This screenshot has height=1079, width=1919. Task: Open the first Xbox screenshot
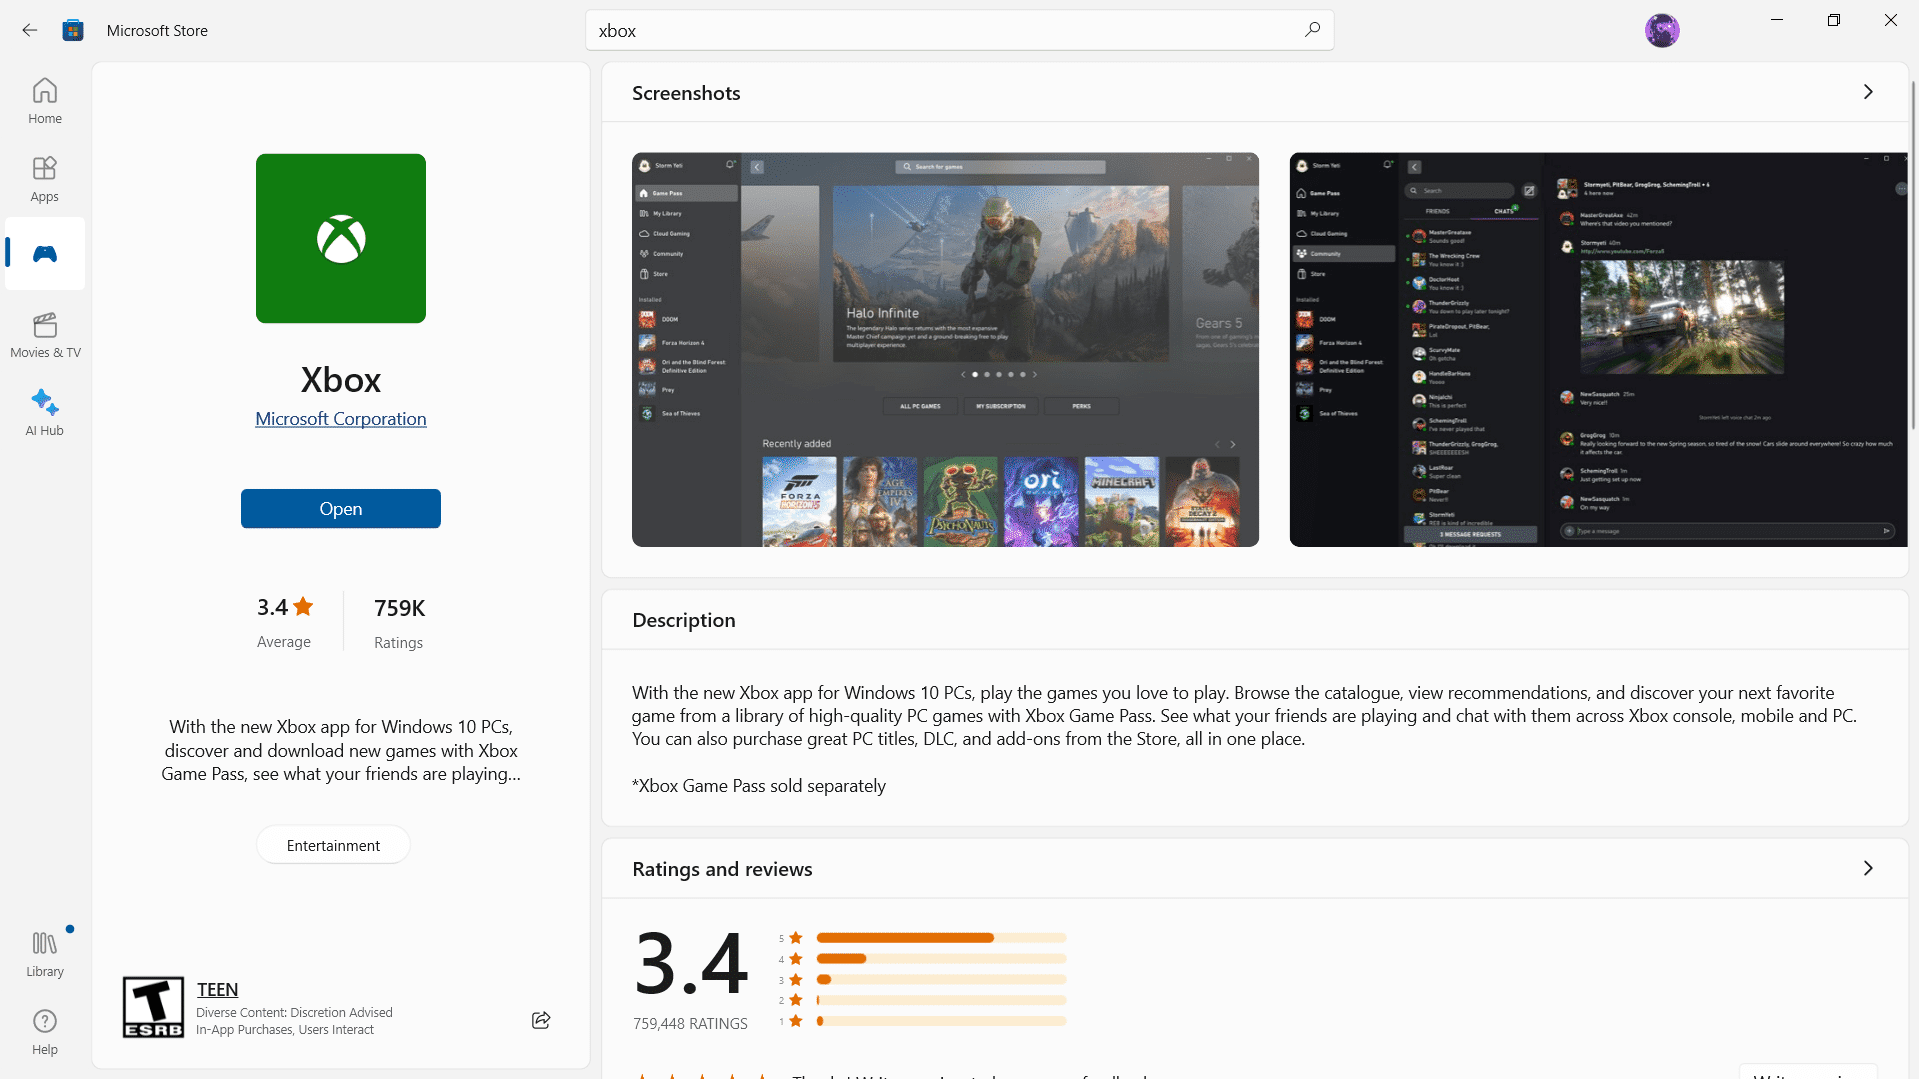pyautogui.click(x=944, y=349)
